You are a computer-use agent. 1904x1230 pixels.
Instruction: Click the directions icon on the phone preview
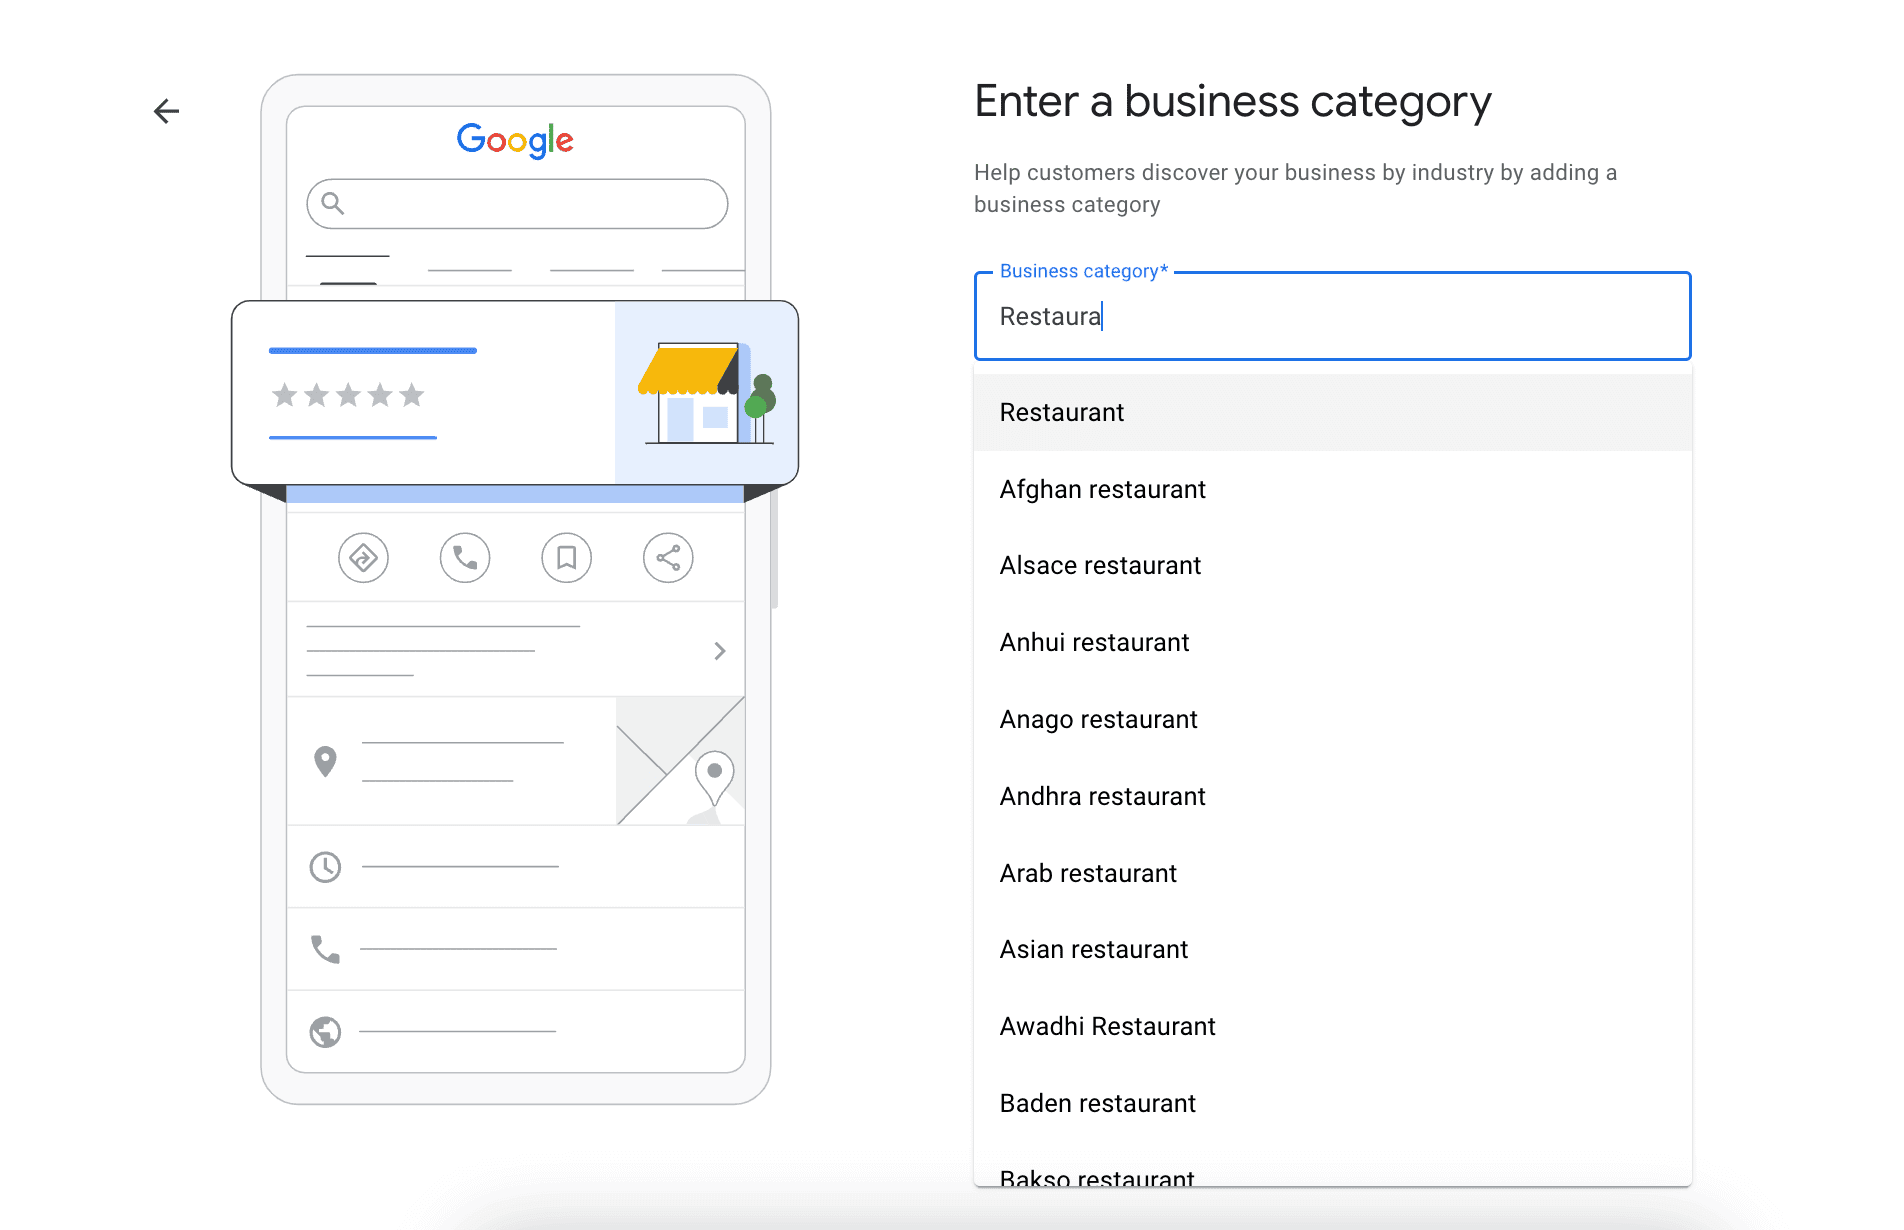click(x=364, y=558)
